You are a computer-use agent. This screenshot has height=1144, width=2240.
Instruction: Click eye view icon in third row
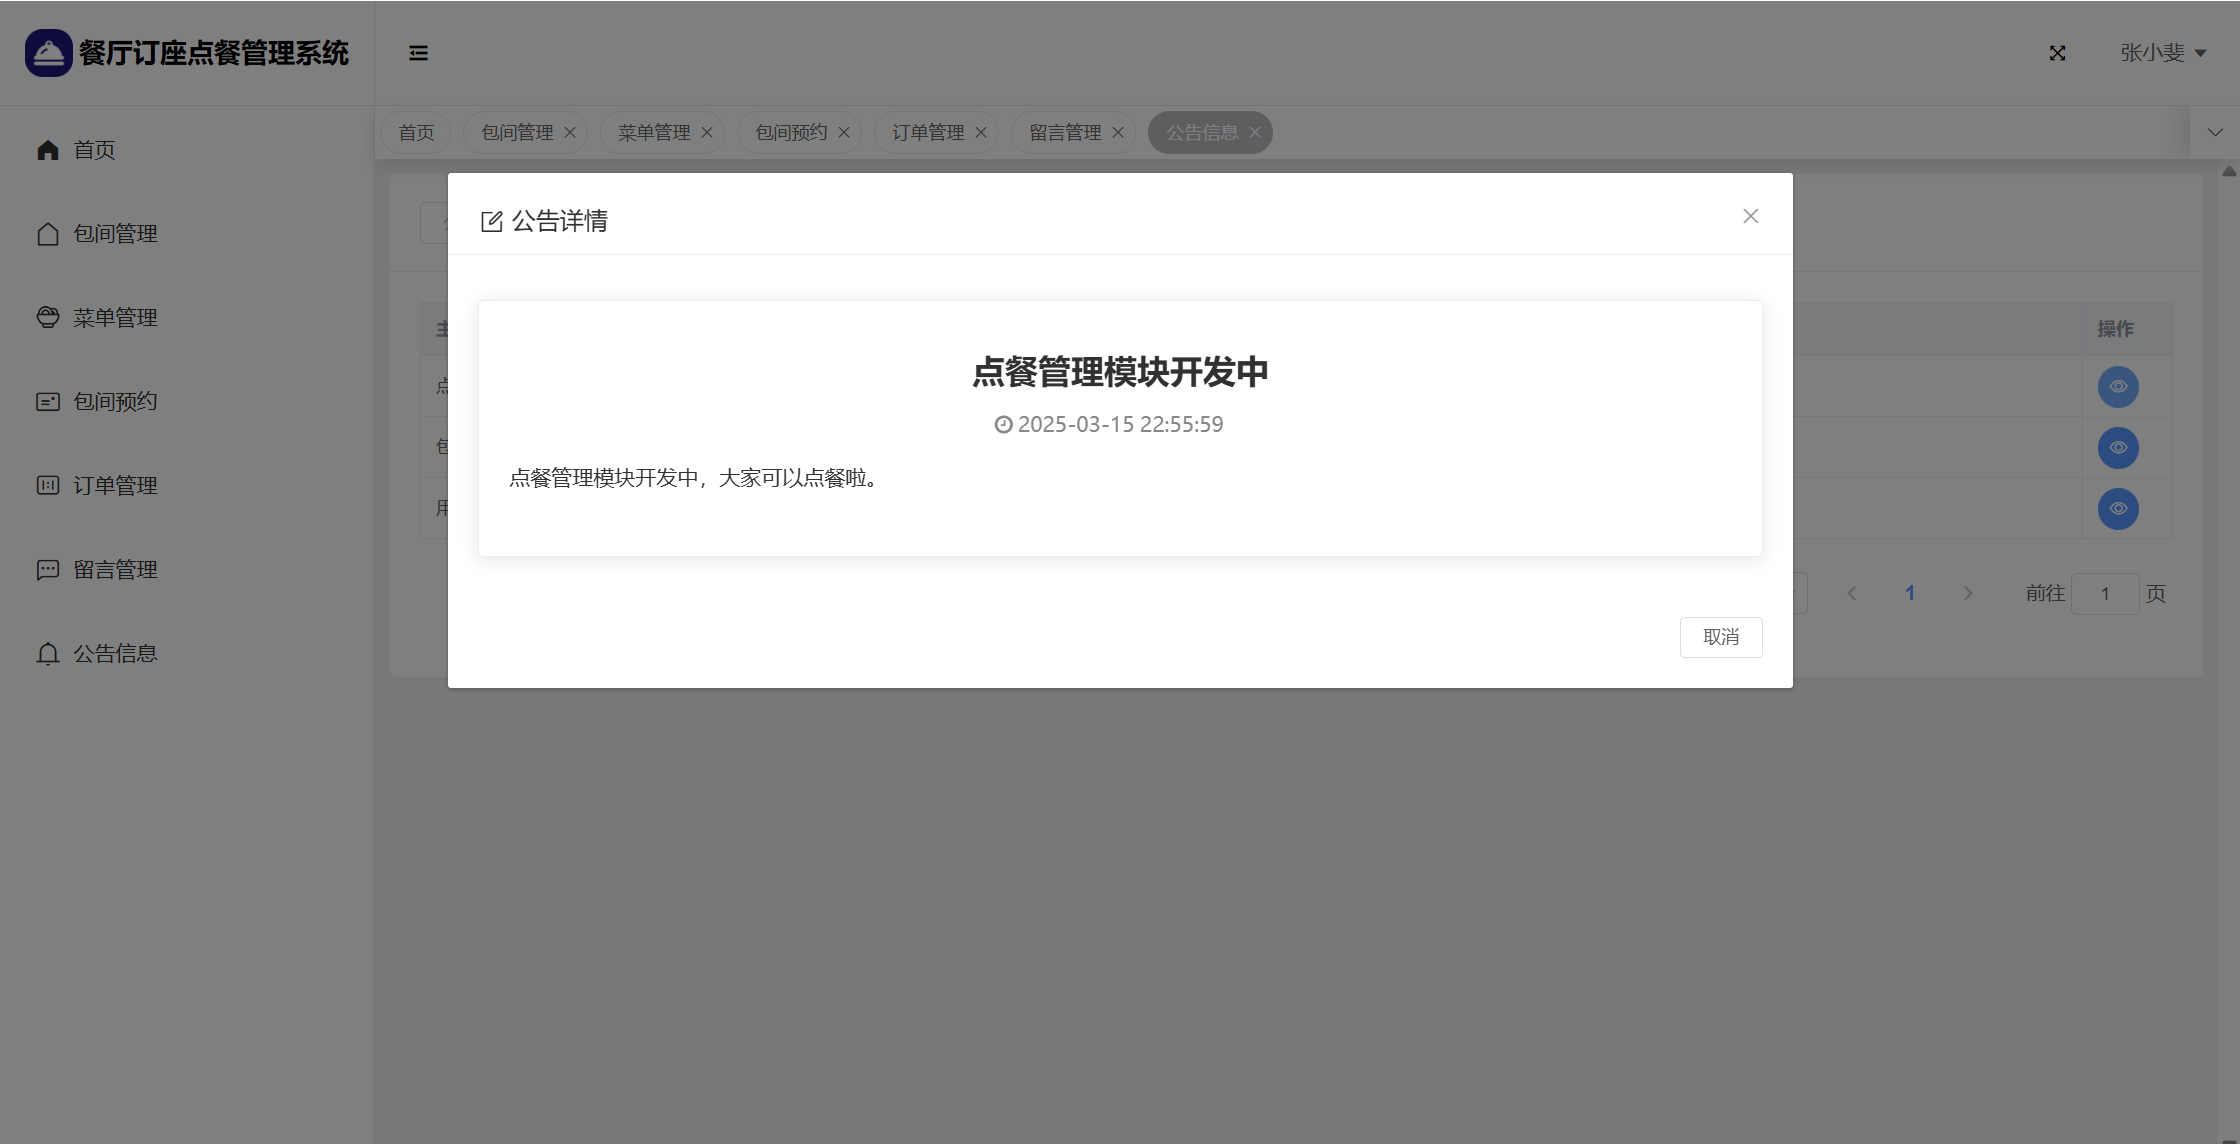click(x=2118, y=509)
